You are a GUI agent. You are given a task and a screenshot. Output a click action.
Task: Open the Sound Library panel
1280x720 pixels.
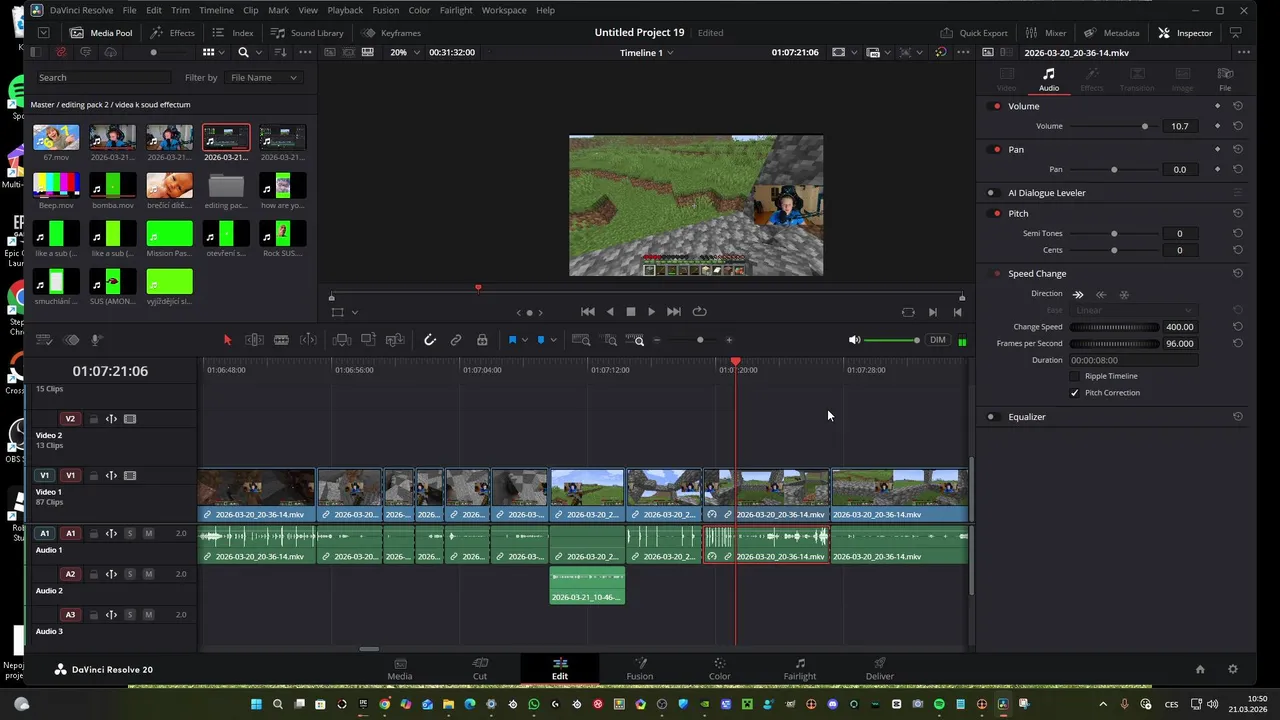coord(308,33)
